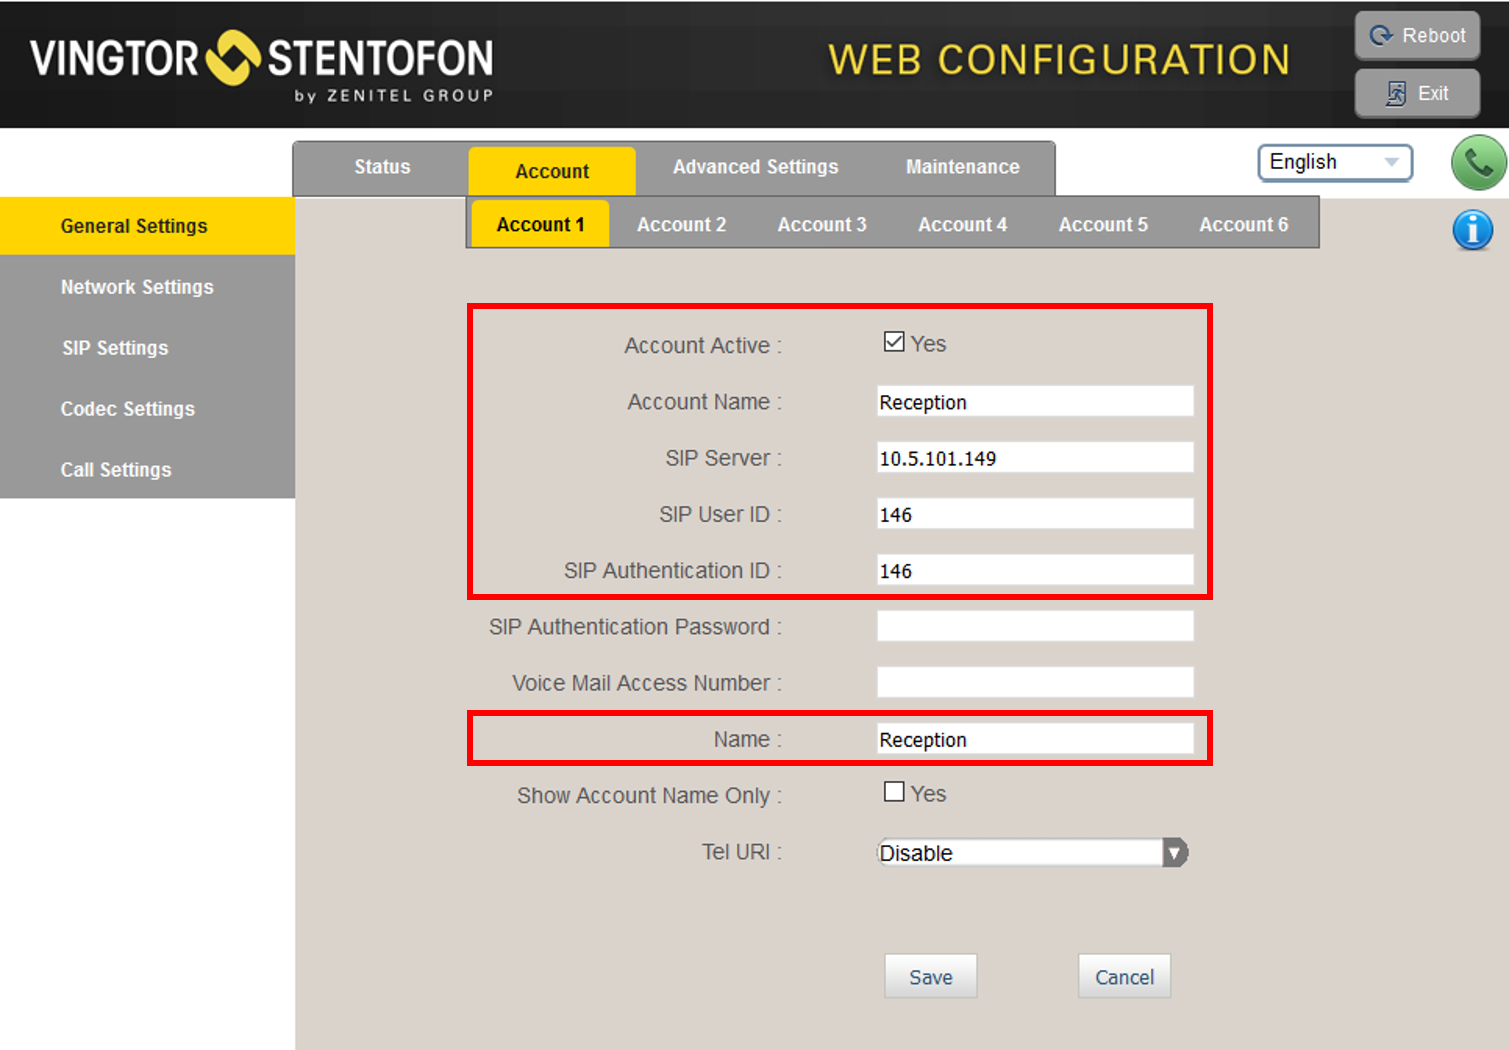The width and height of the screenshot is (1509, 1050).
Task: Open the Advanced Settings tab
Action: [755, 167]
